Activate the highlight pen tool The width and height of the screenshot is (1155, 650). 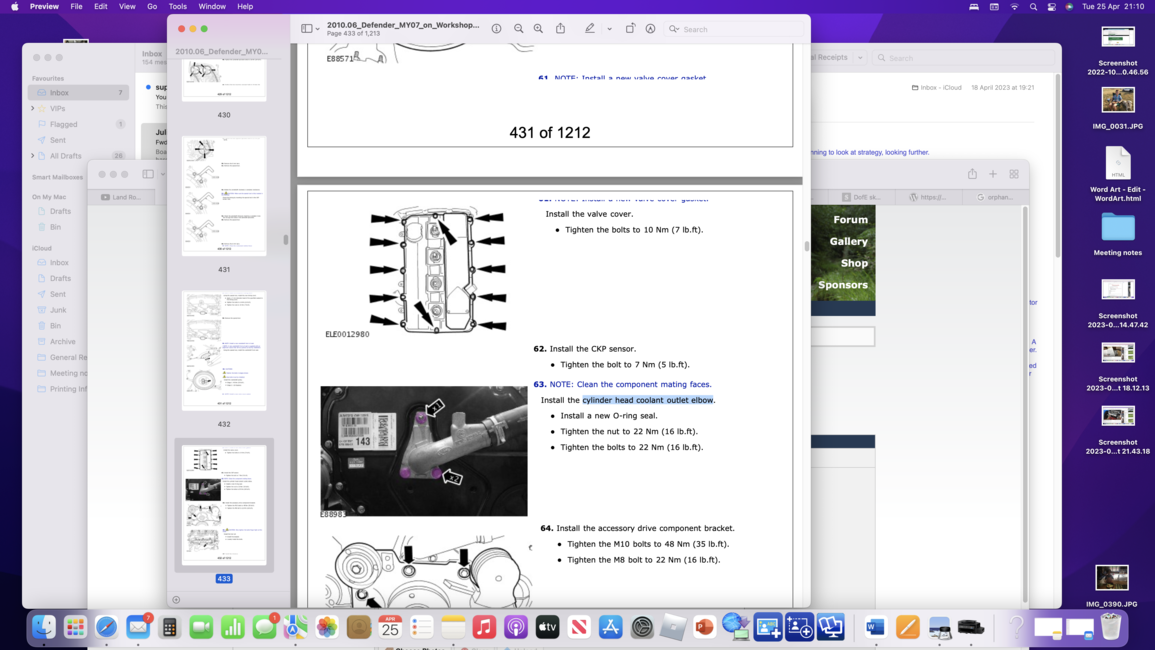[589, 28]
